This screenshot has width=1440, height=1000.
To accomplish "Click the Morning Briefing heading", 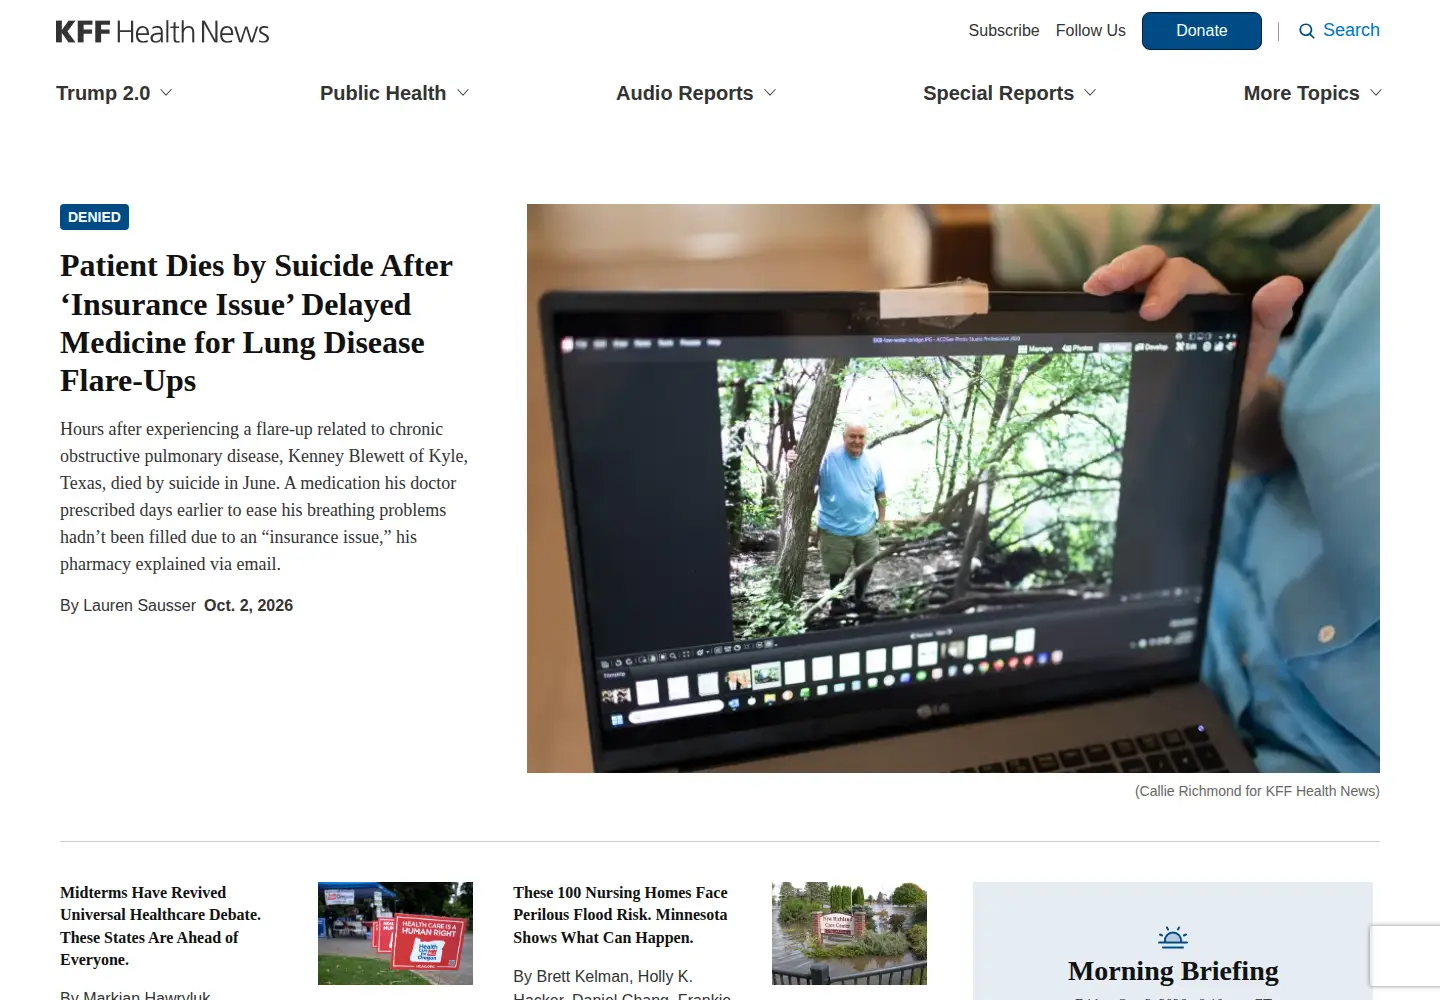I will tap(1173, 971).
